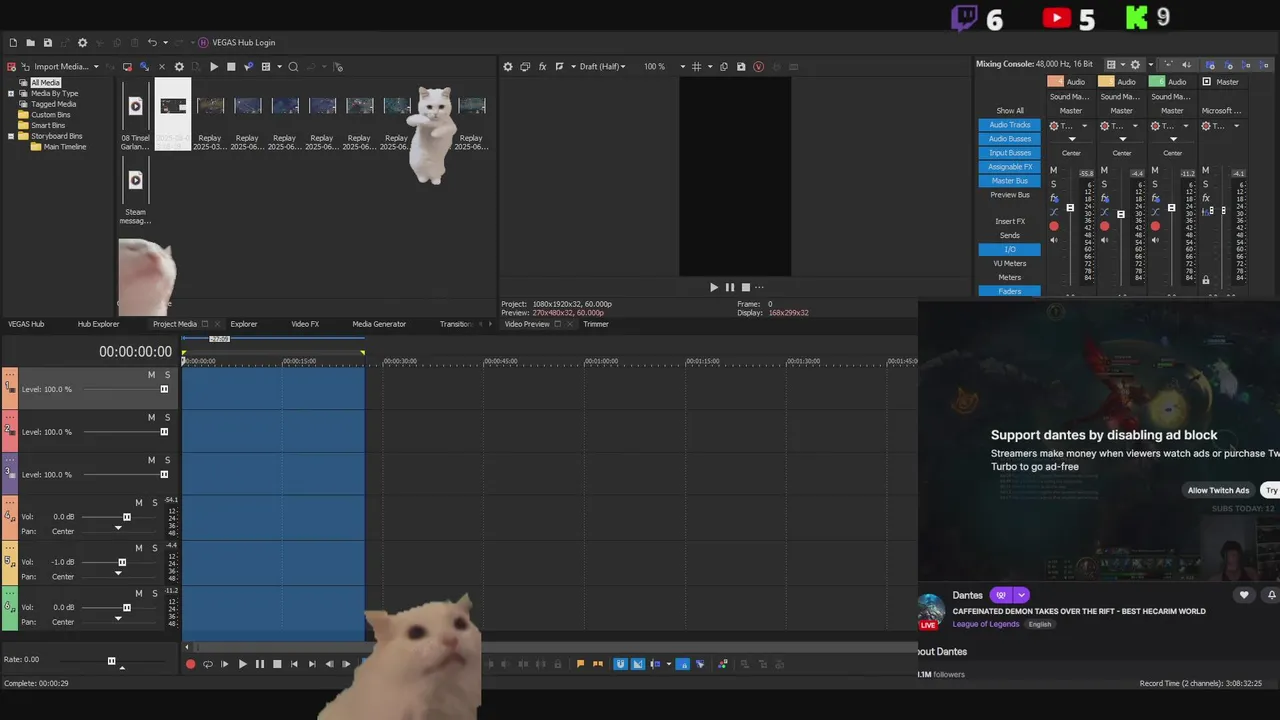Screen dimensions: 1280x720
Task: Adjust track 1 Level slider
Action: click(164, 389)
